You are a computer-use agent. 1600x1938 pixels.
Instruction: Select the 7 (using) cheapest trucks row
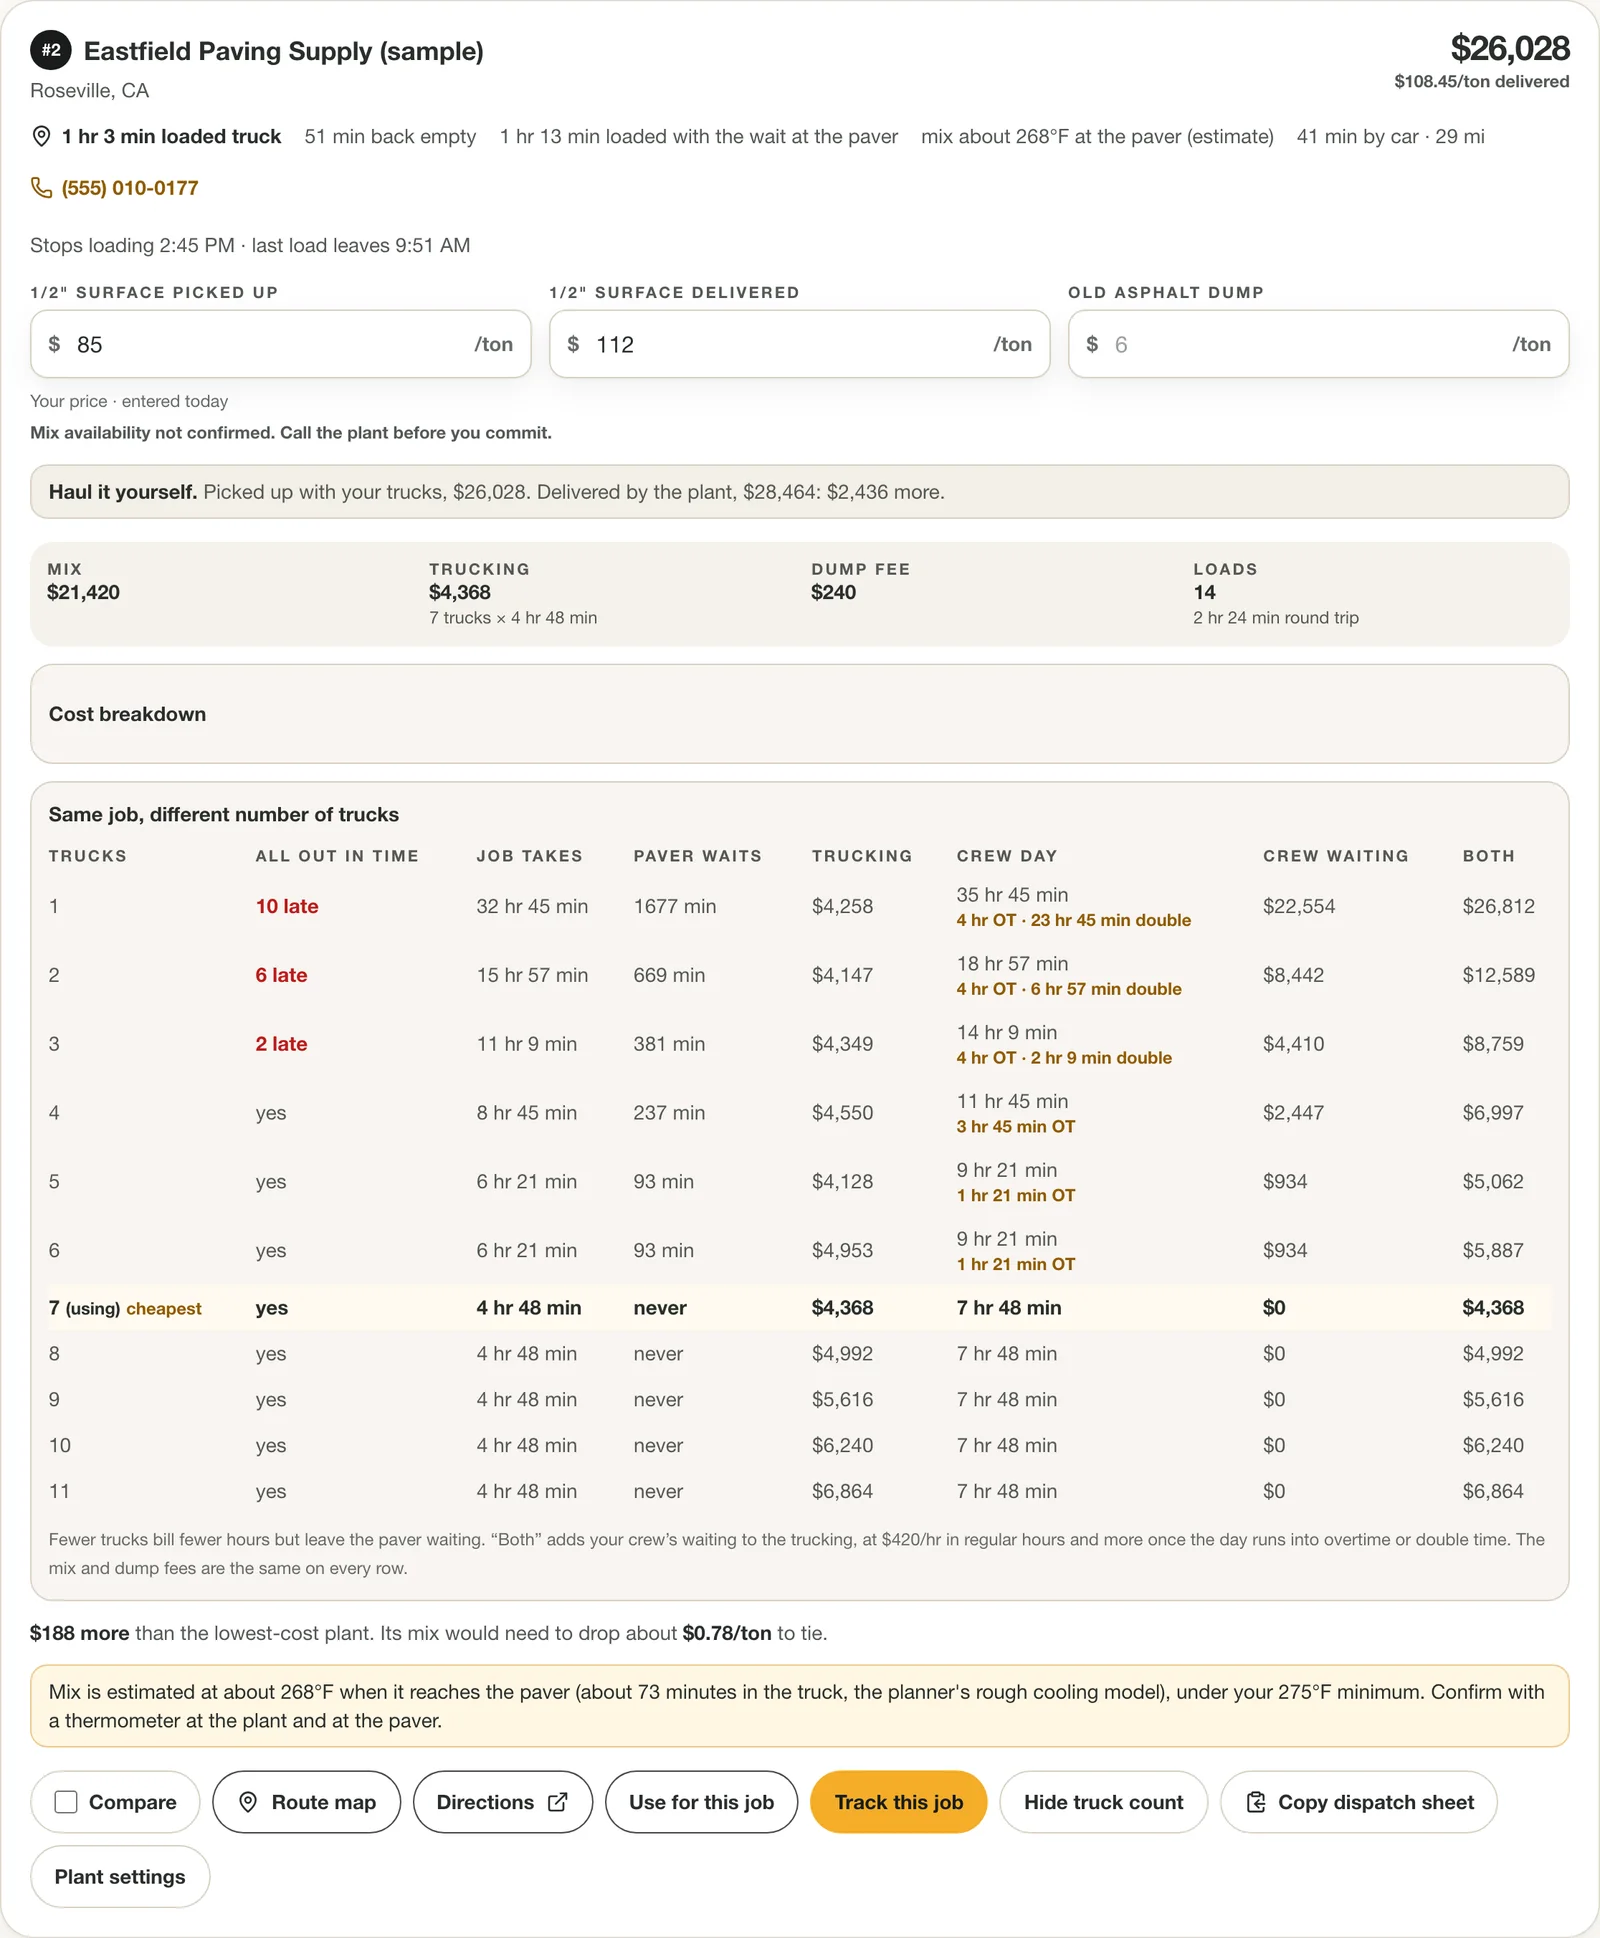pyautogui.click(x=799, y=1308)
